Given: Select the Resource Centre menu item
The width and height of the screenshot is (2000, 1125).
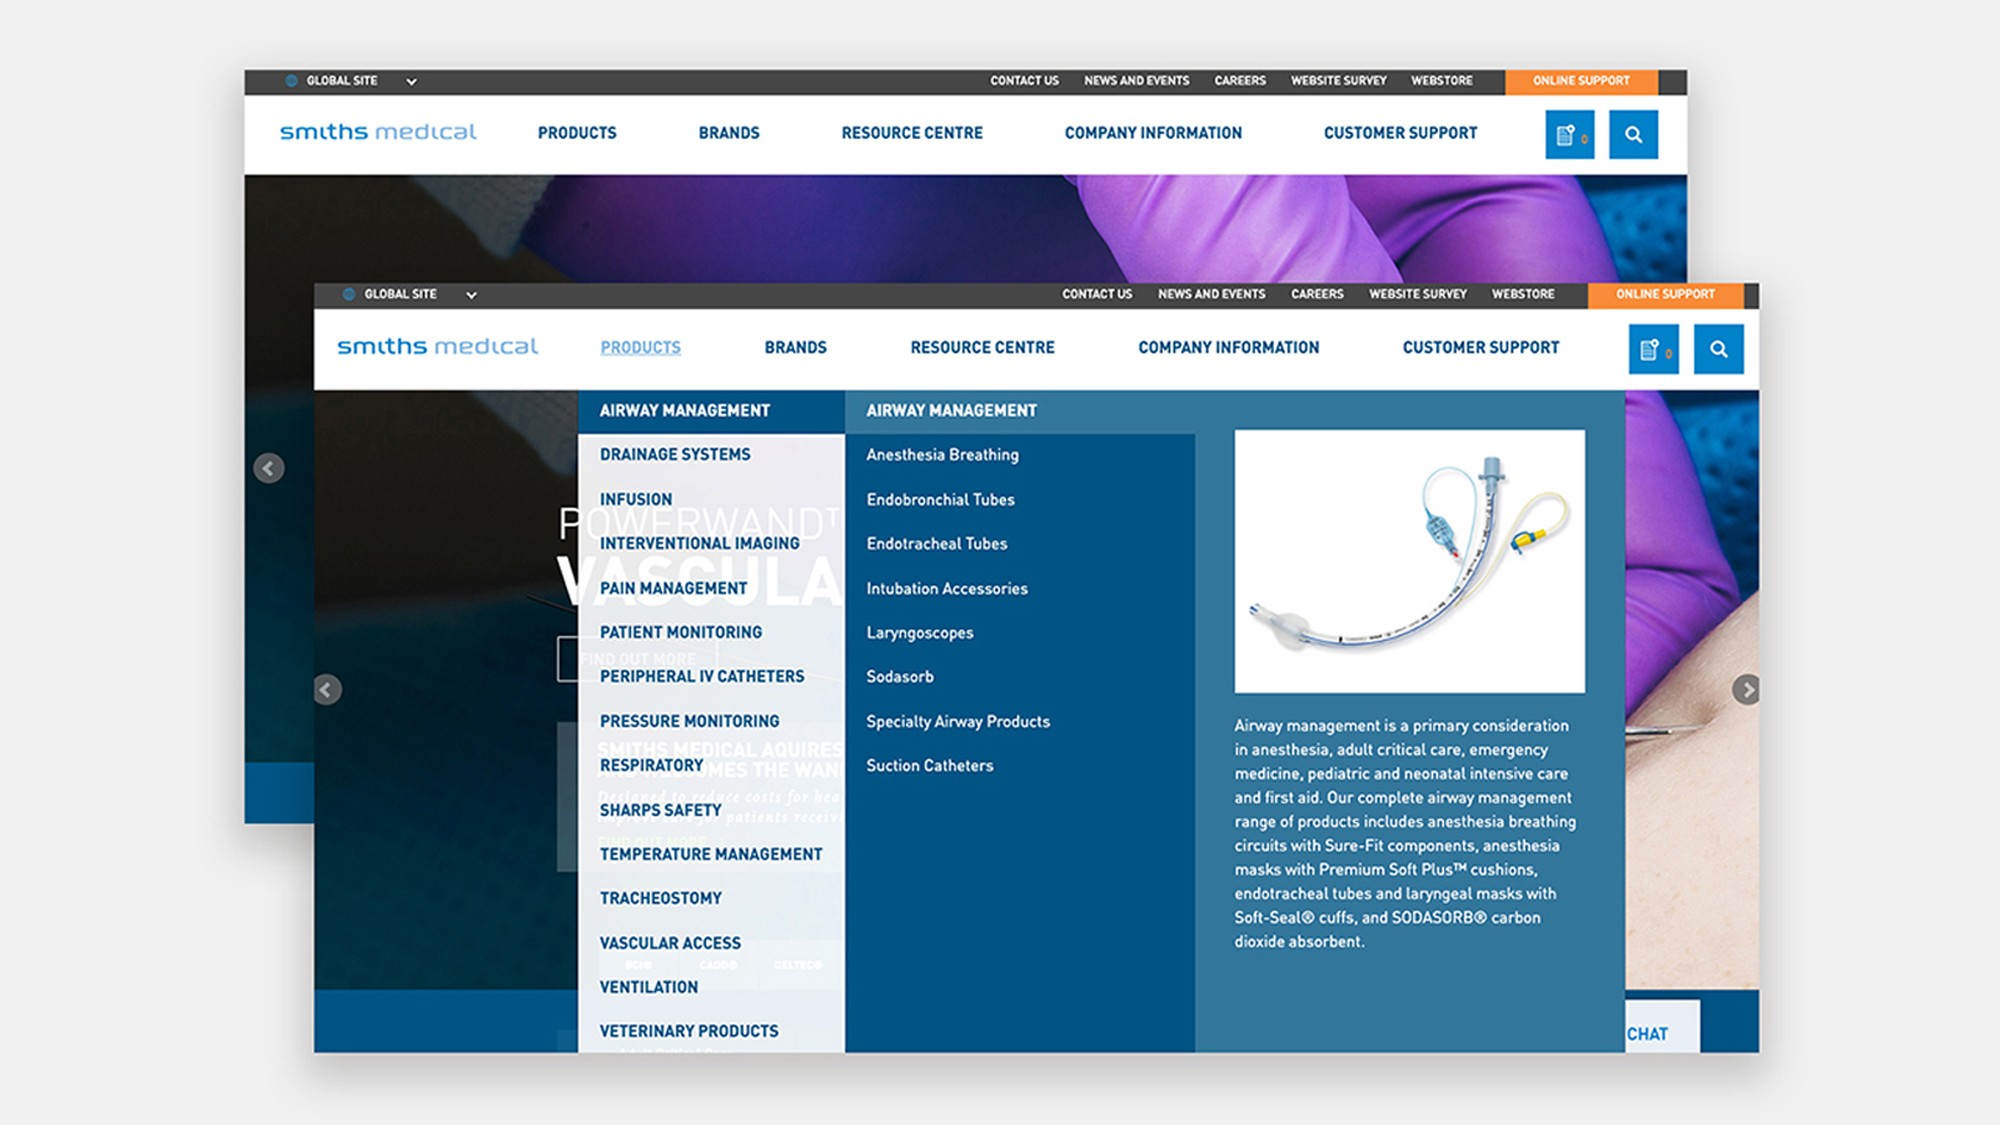Looking at the screenshot, I should pos(982,347).
